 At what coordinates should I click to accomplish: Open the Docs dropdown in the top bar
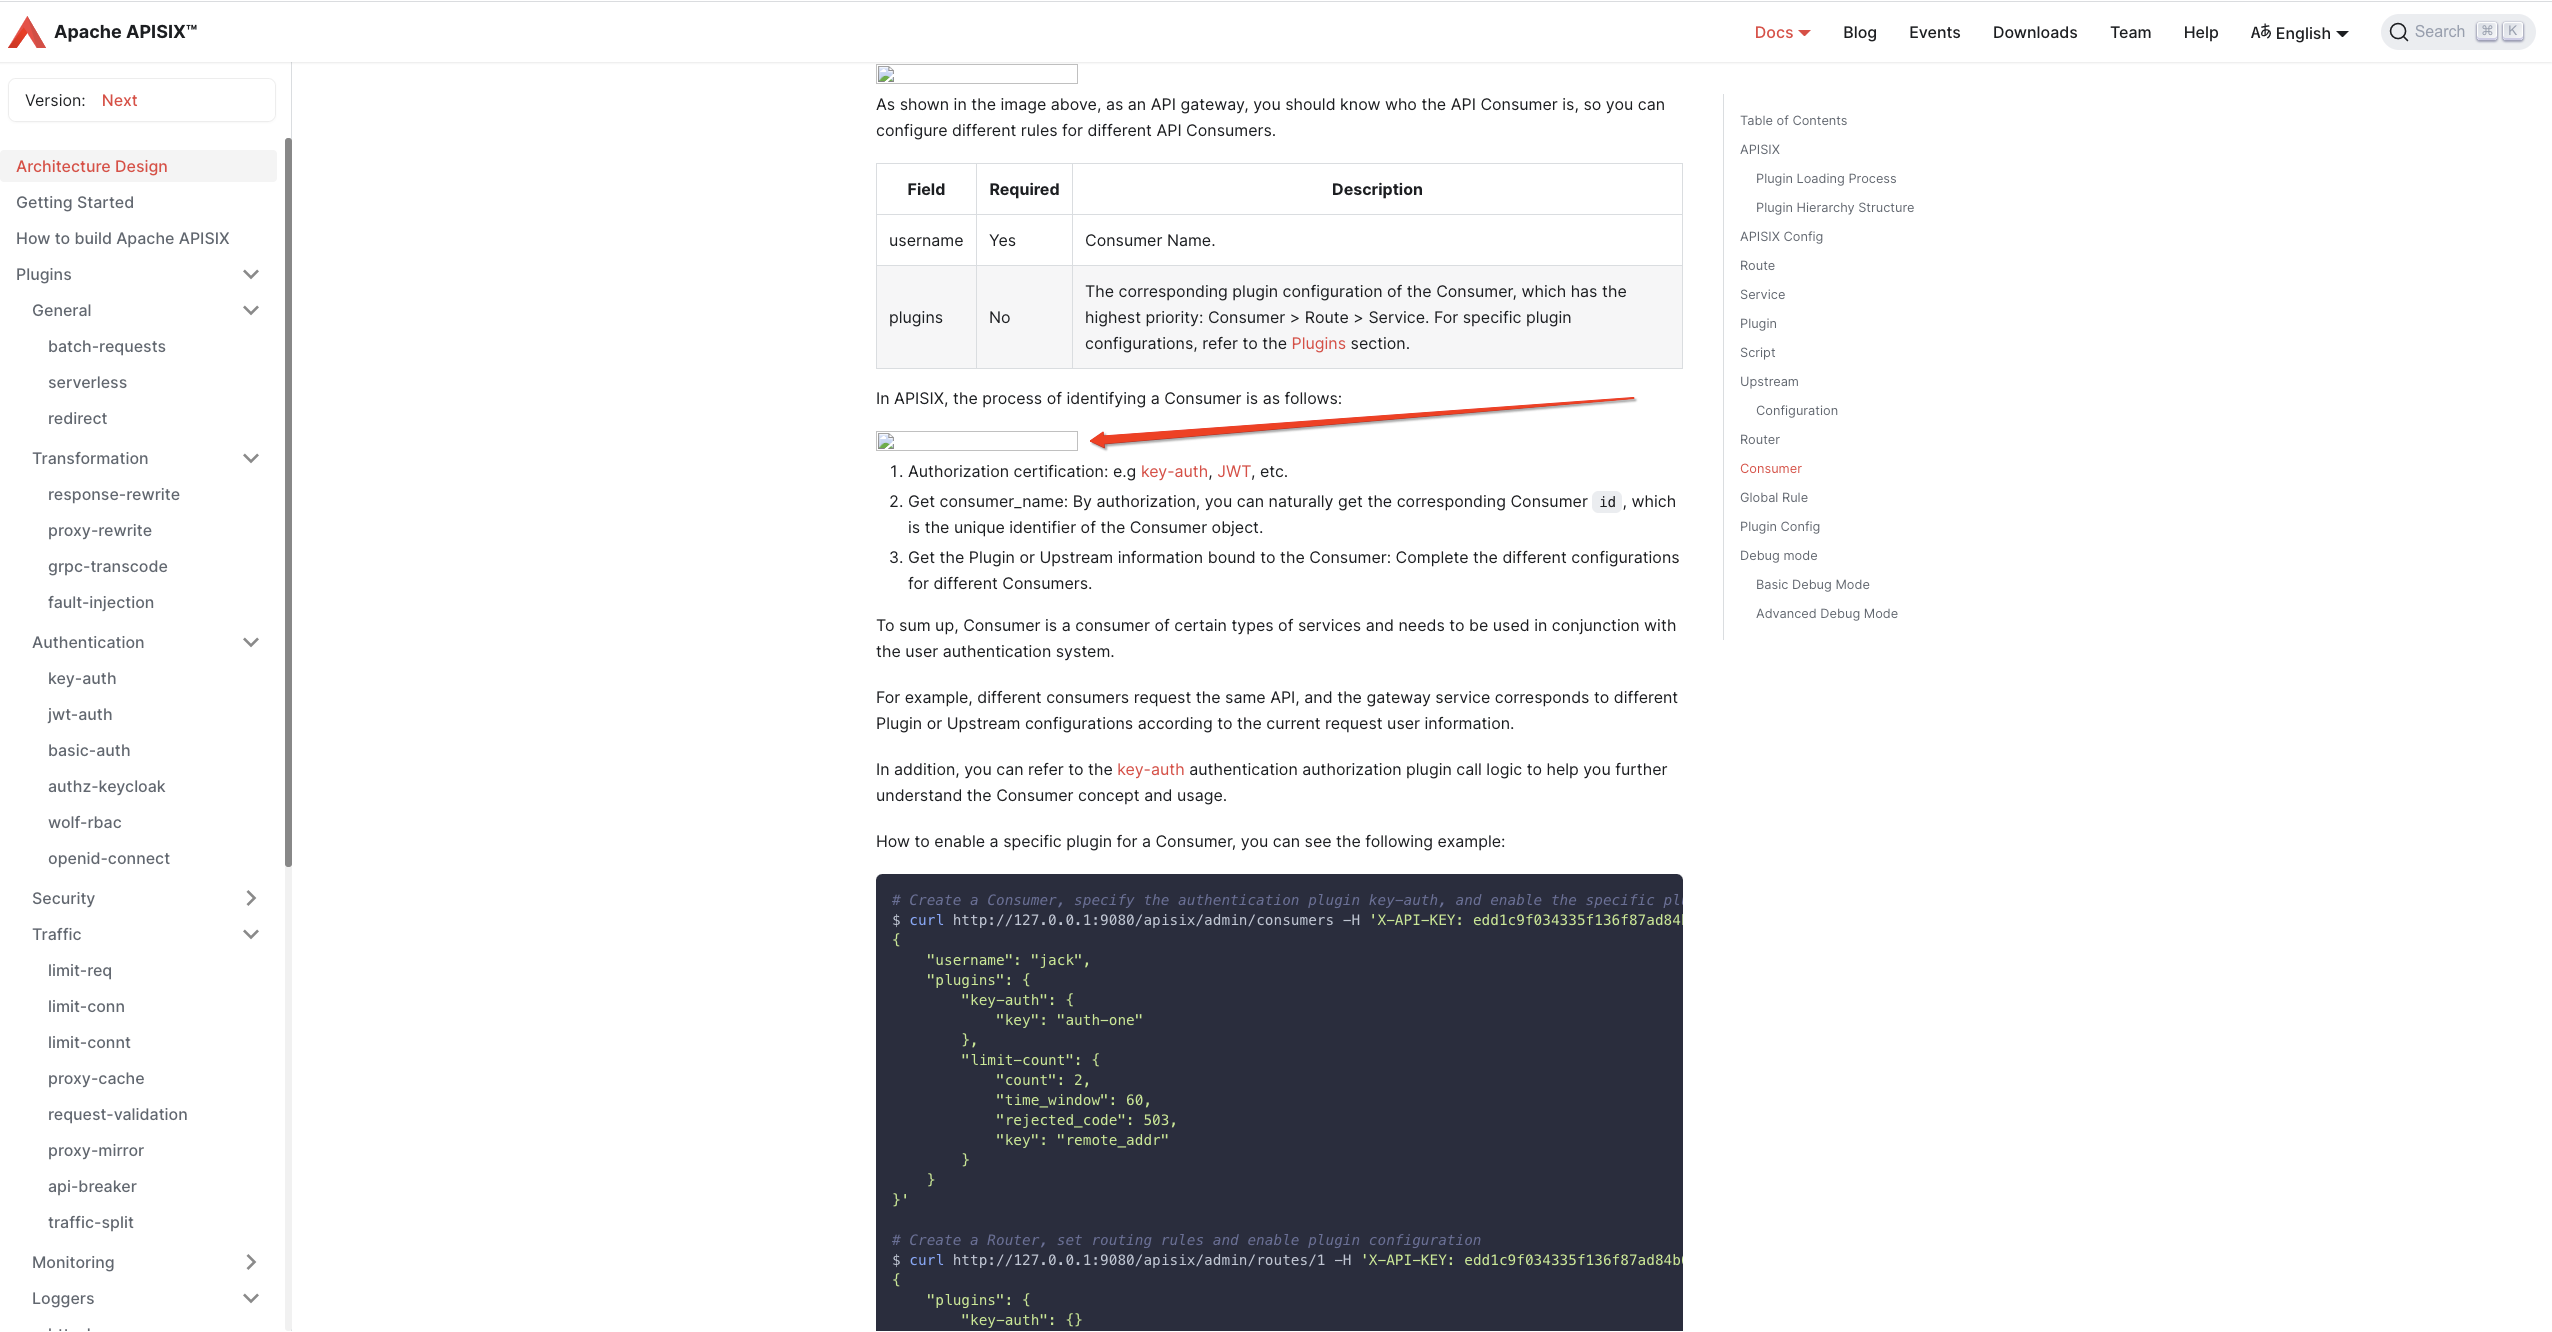pyautogui.click(x=1781, y=32)
